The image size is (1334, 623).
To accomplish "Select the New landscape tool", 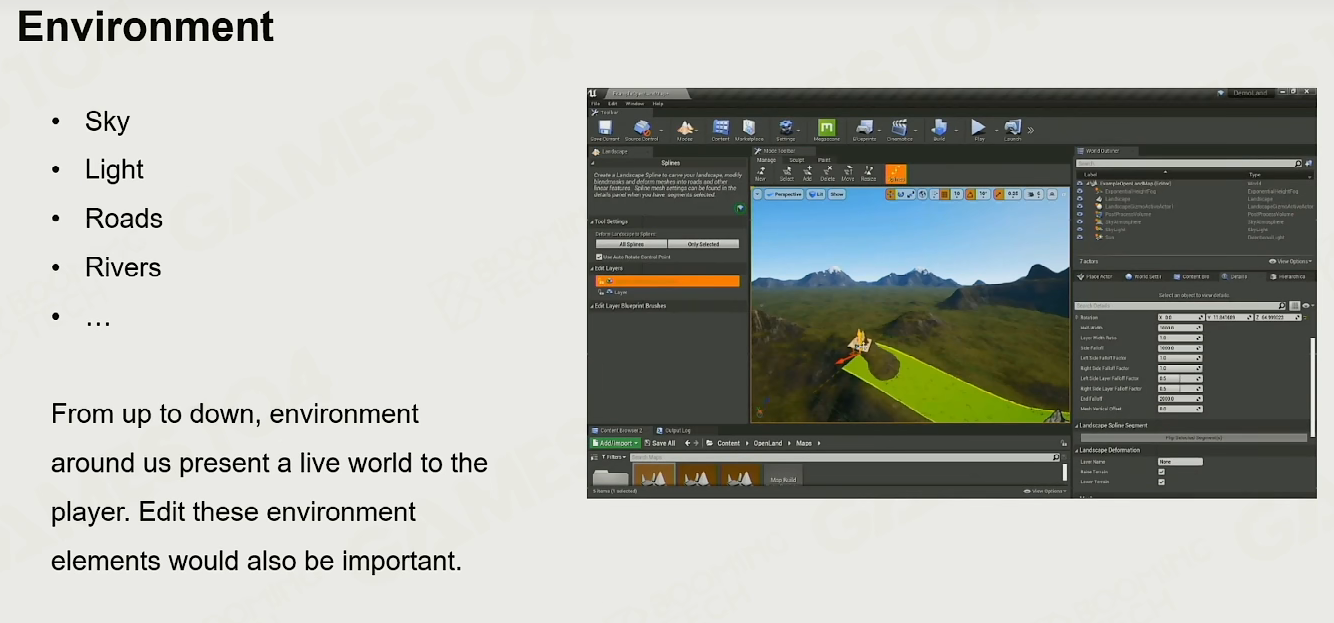I will tap(761, 173).
